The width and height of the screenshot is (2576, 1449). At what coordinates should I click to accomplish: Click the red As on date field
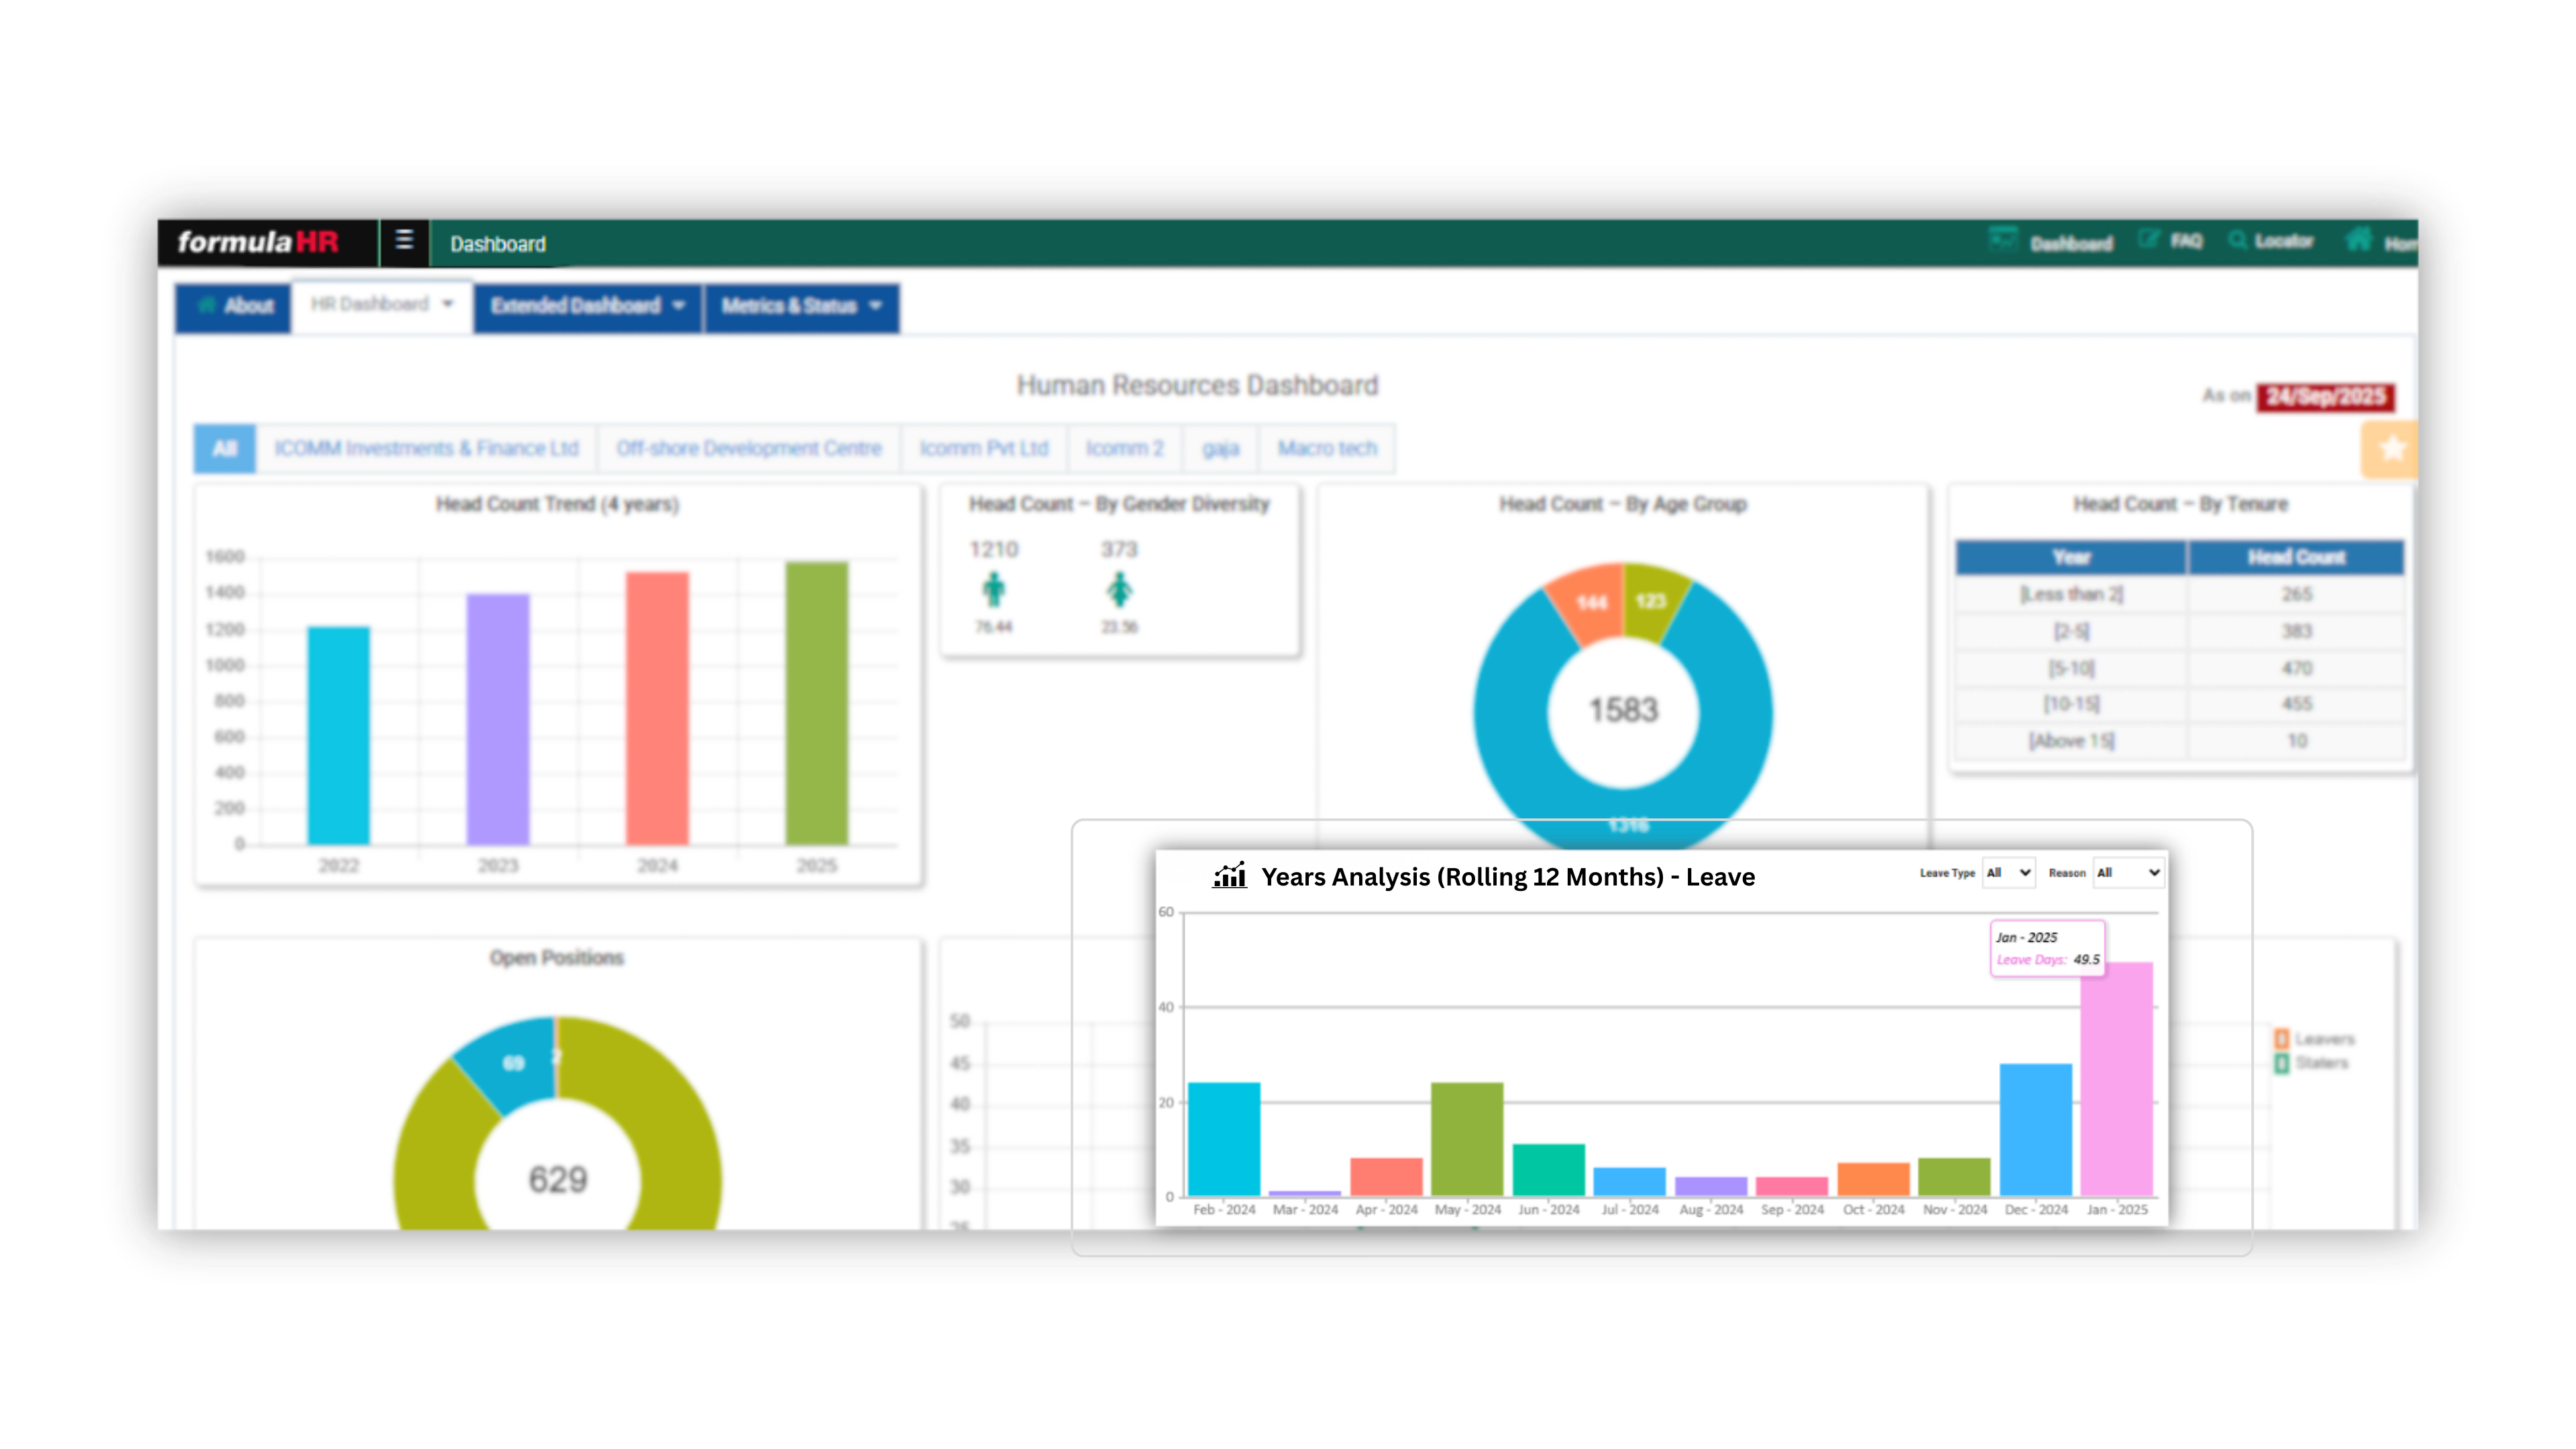tap(2325, 397)
